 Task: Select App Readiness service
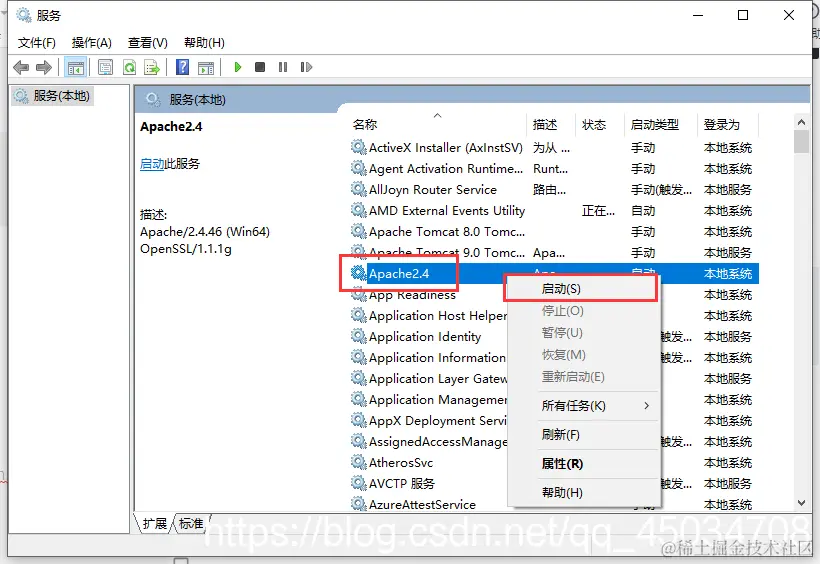pyautogui.click(x=412, y=296)
